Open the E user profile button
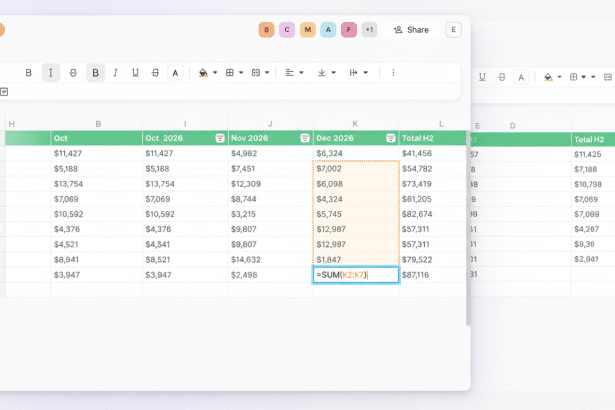 pos(453,30)
